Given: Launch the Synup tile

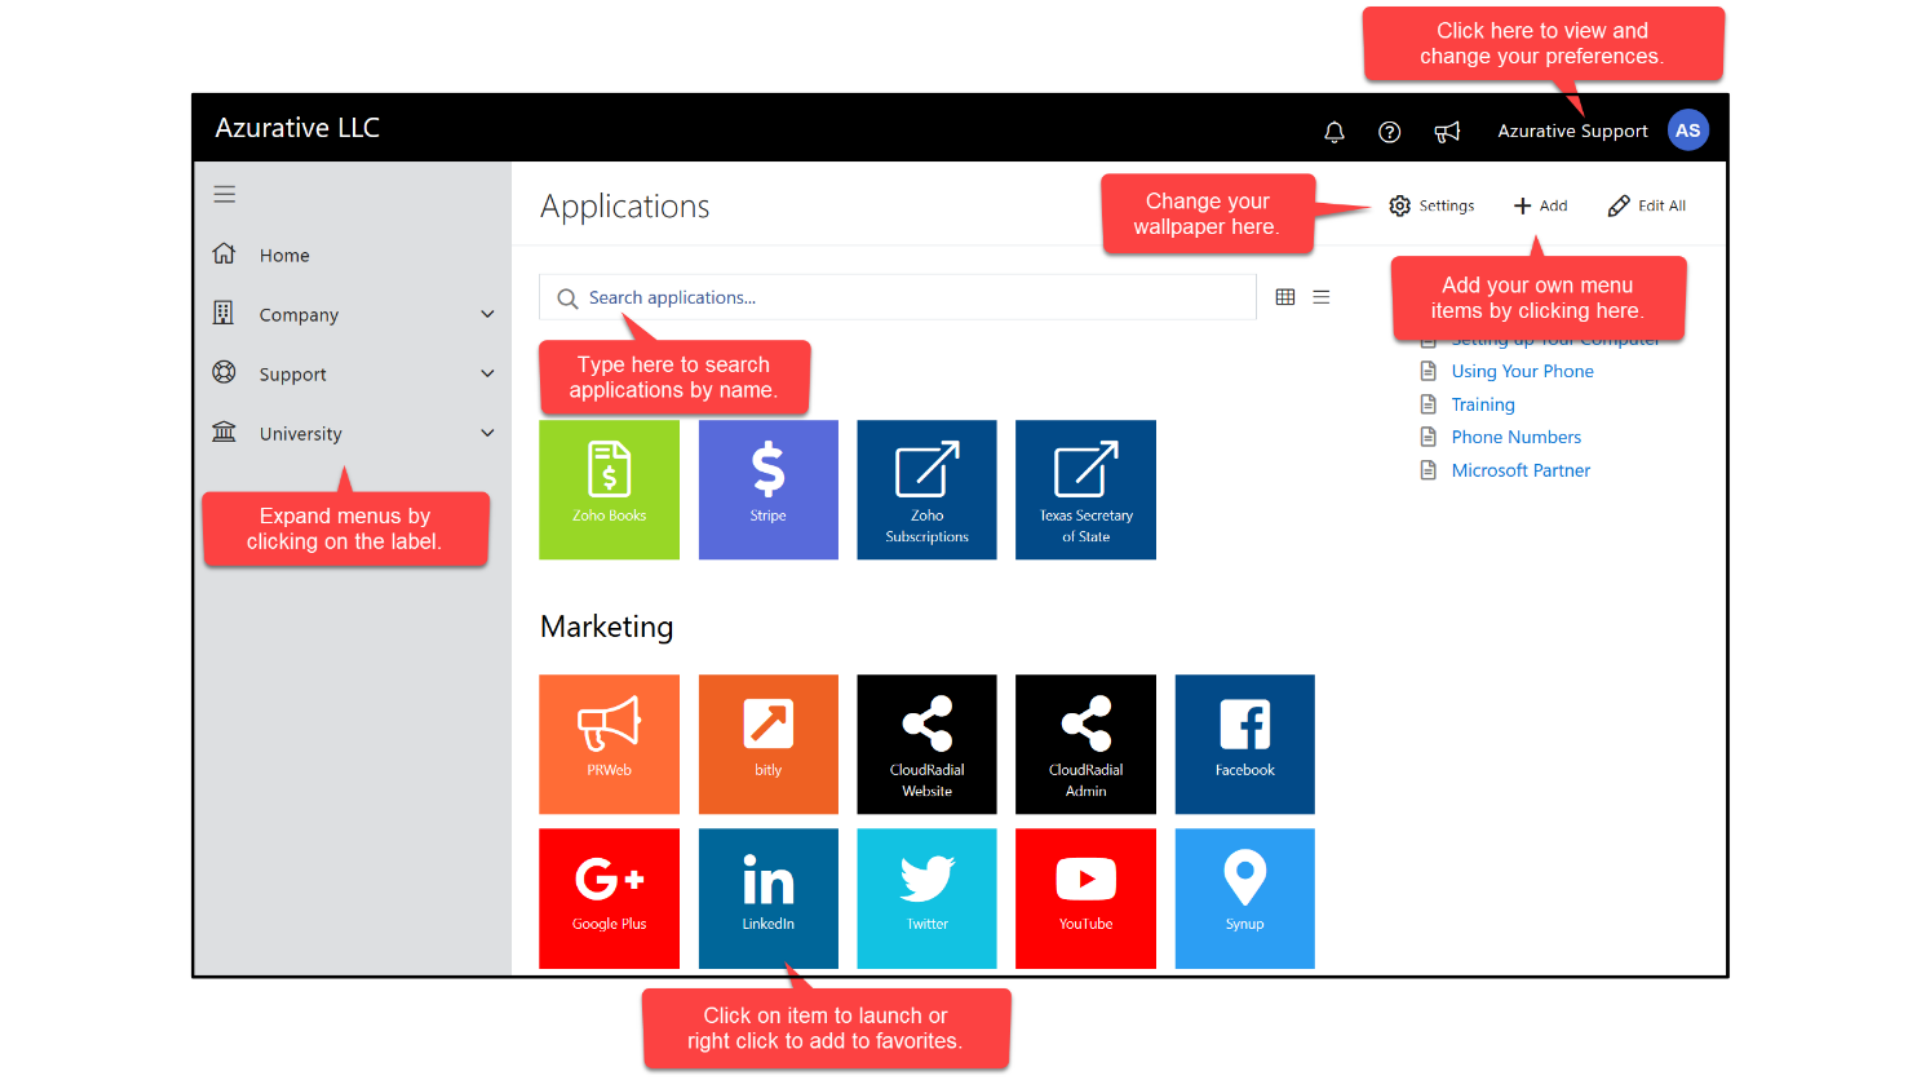Looking at the screenshot, I should tap(1245, 898).
